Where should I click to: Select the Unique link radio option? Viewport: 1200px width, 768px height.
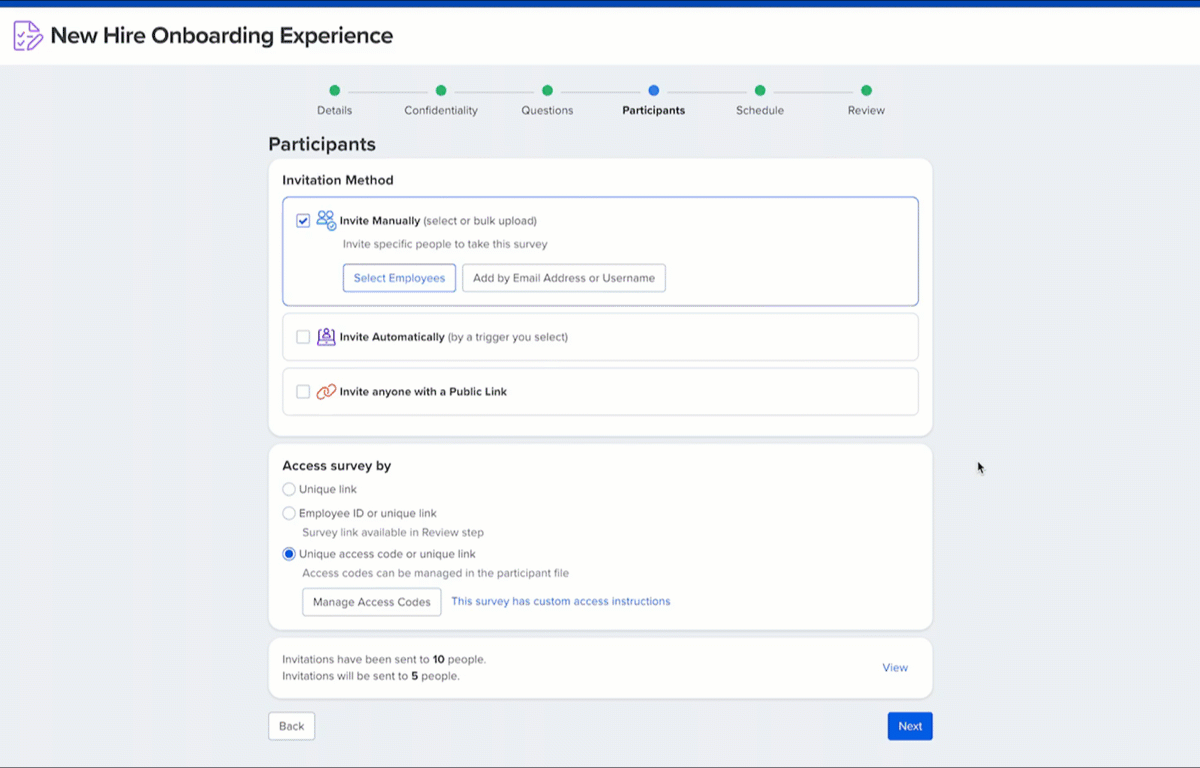289,490
